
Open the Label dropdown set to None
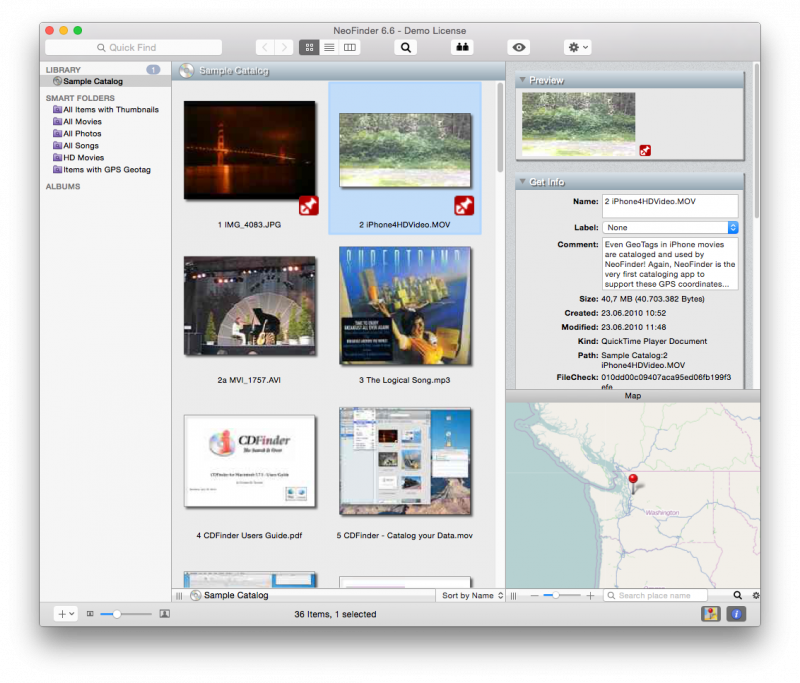pyautogui.click(x=670, y=228)
